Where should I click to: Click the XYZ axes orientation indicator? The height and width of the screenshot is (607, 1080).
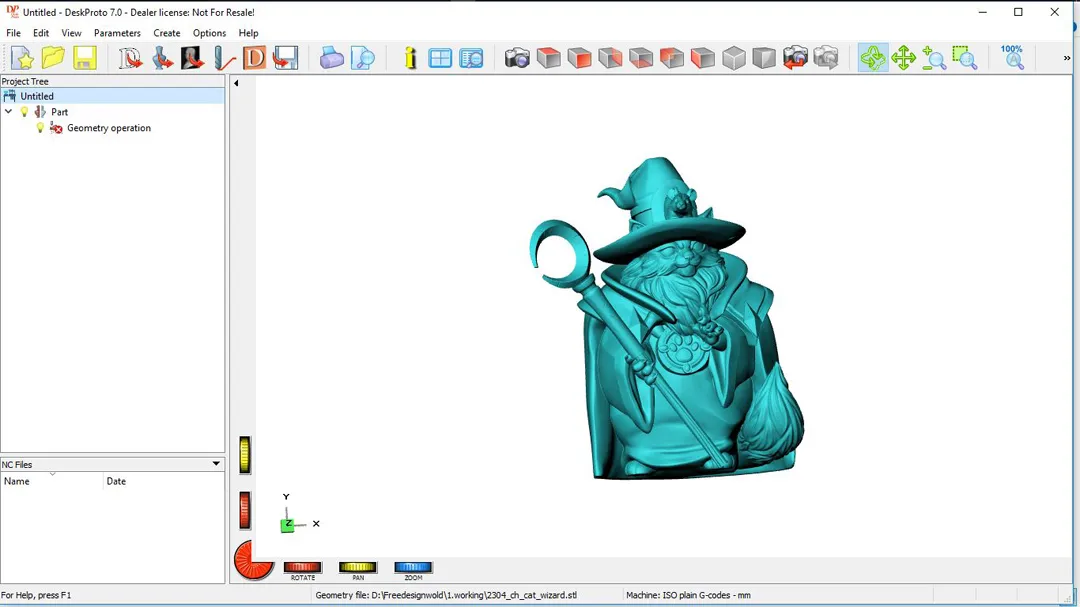[x=300, y=515]
